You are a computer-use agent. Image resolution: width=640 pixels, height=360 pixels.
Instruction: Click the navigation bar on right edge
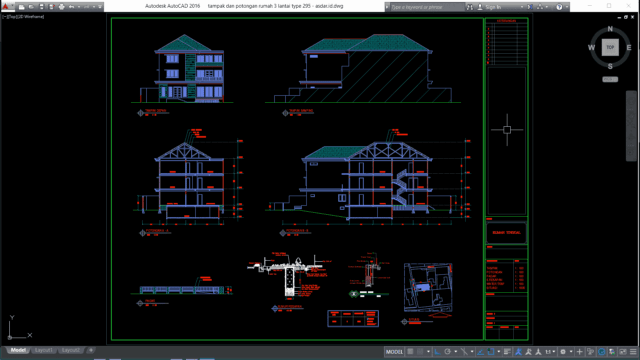(631, 126)
